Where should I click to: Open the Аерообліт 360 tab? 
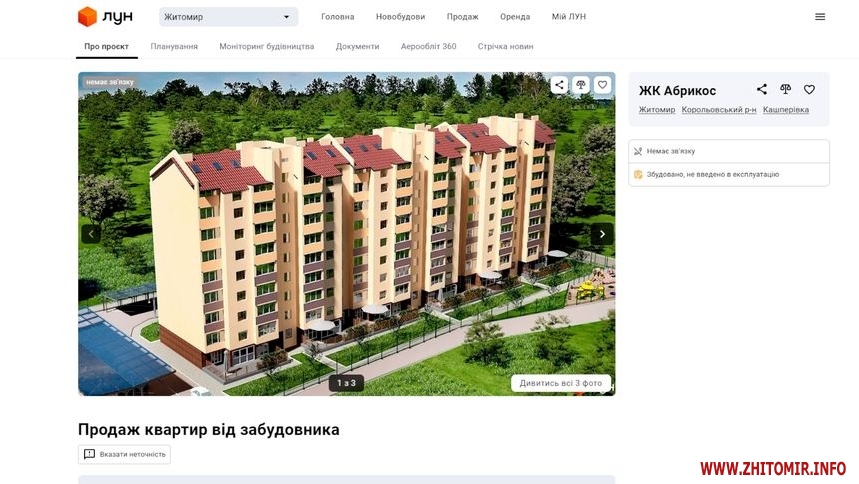[x=428, y=47]
